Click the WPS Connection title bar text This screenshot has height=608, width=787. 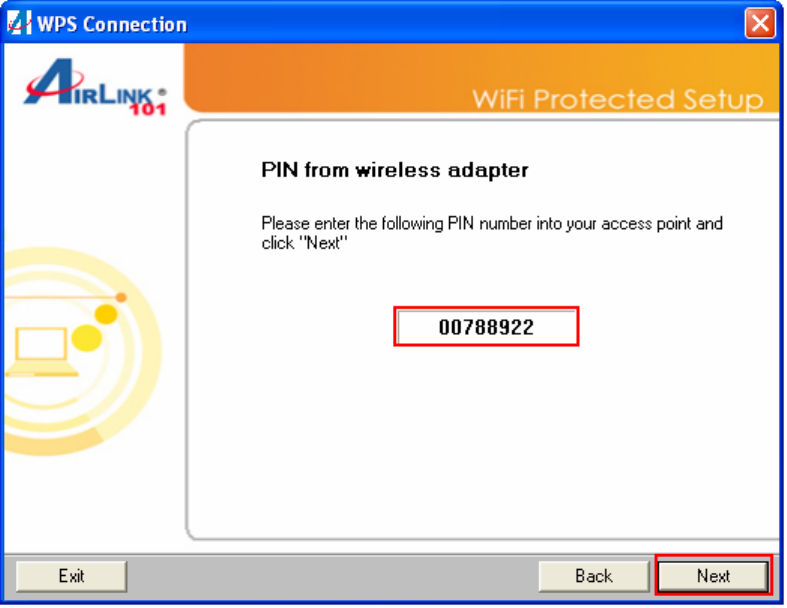tap(112, 24)
